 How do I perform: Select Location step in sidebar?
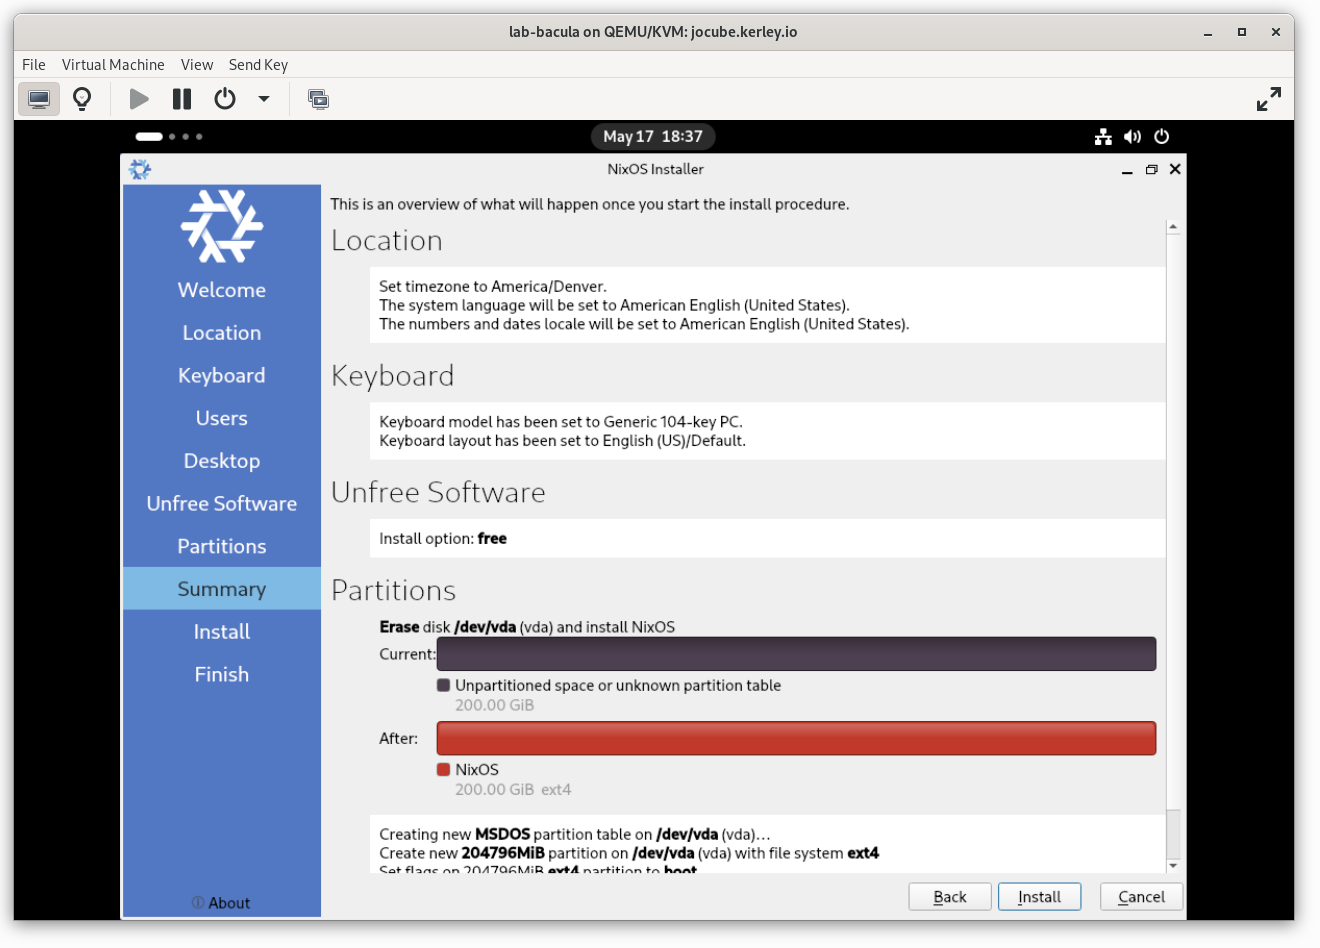click(x=222, y=333)
